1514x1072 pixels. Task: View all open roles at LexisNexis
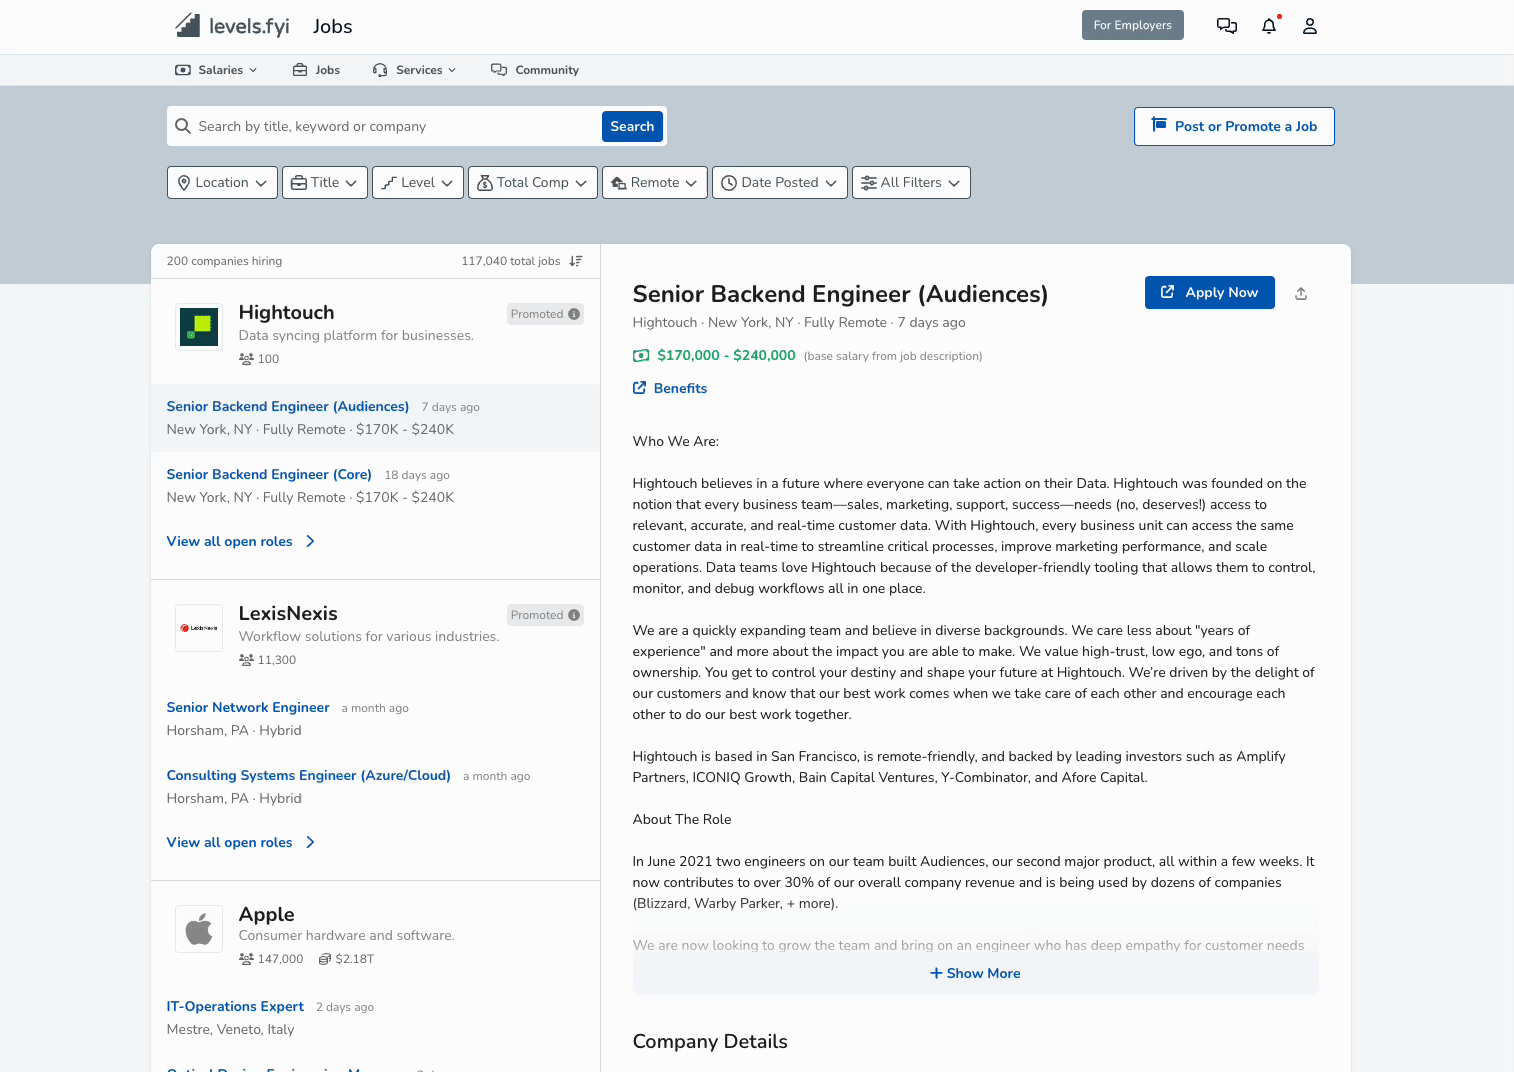(x=241, y=842)
